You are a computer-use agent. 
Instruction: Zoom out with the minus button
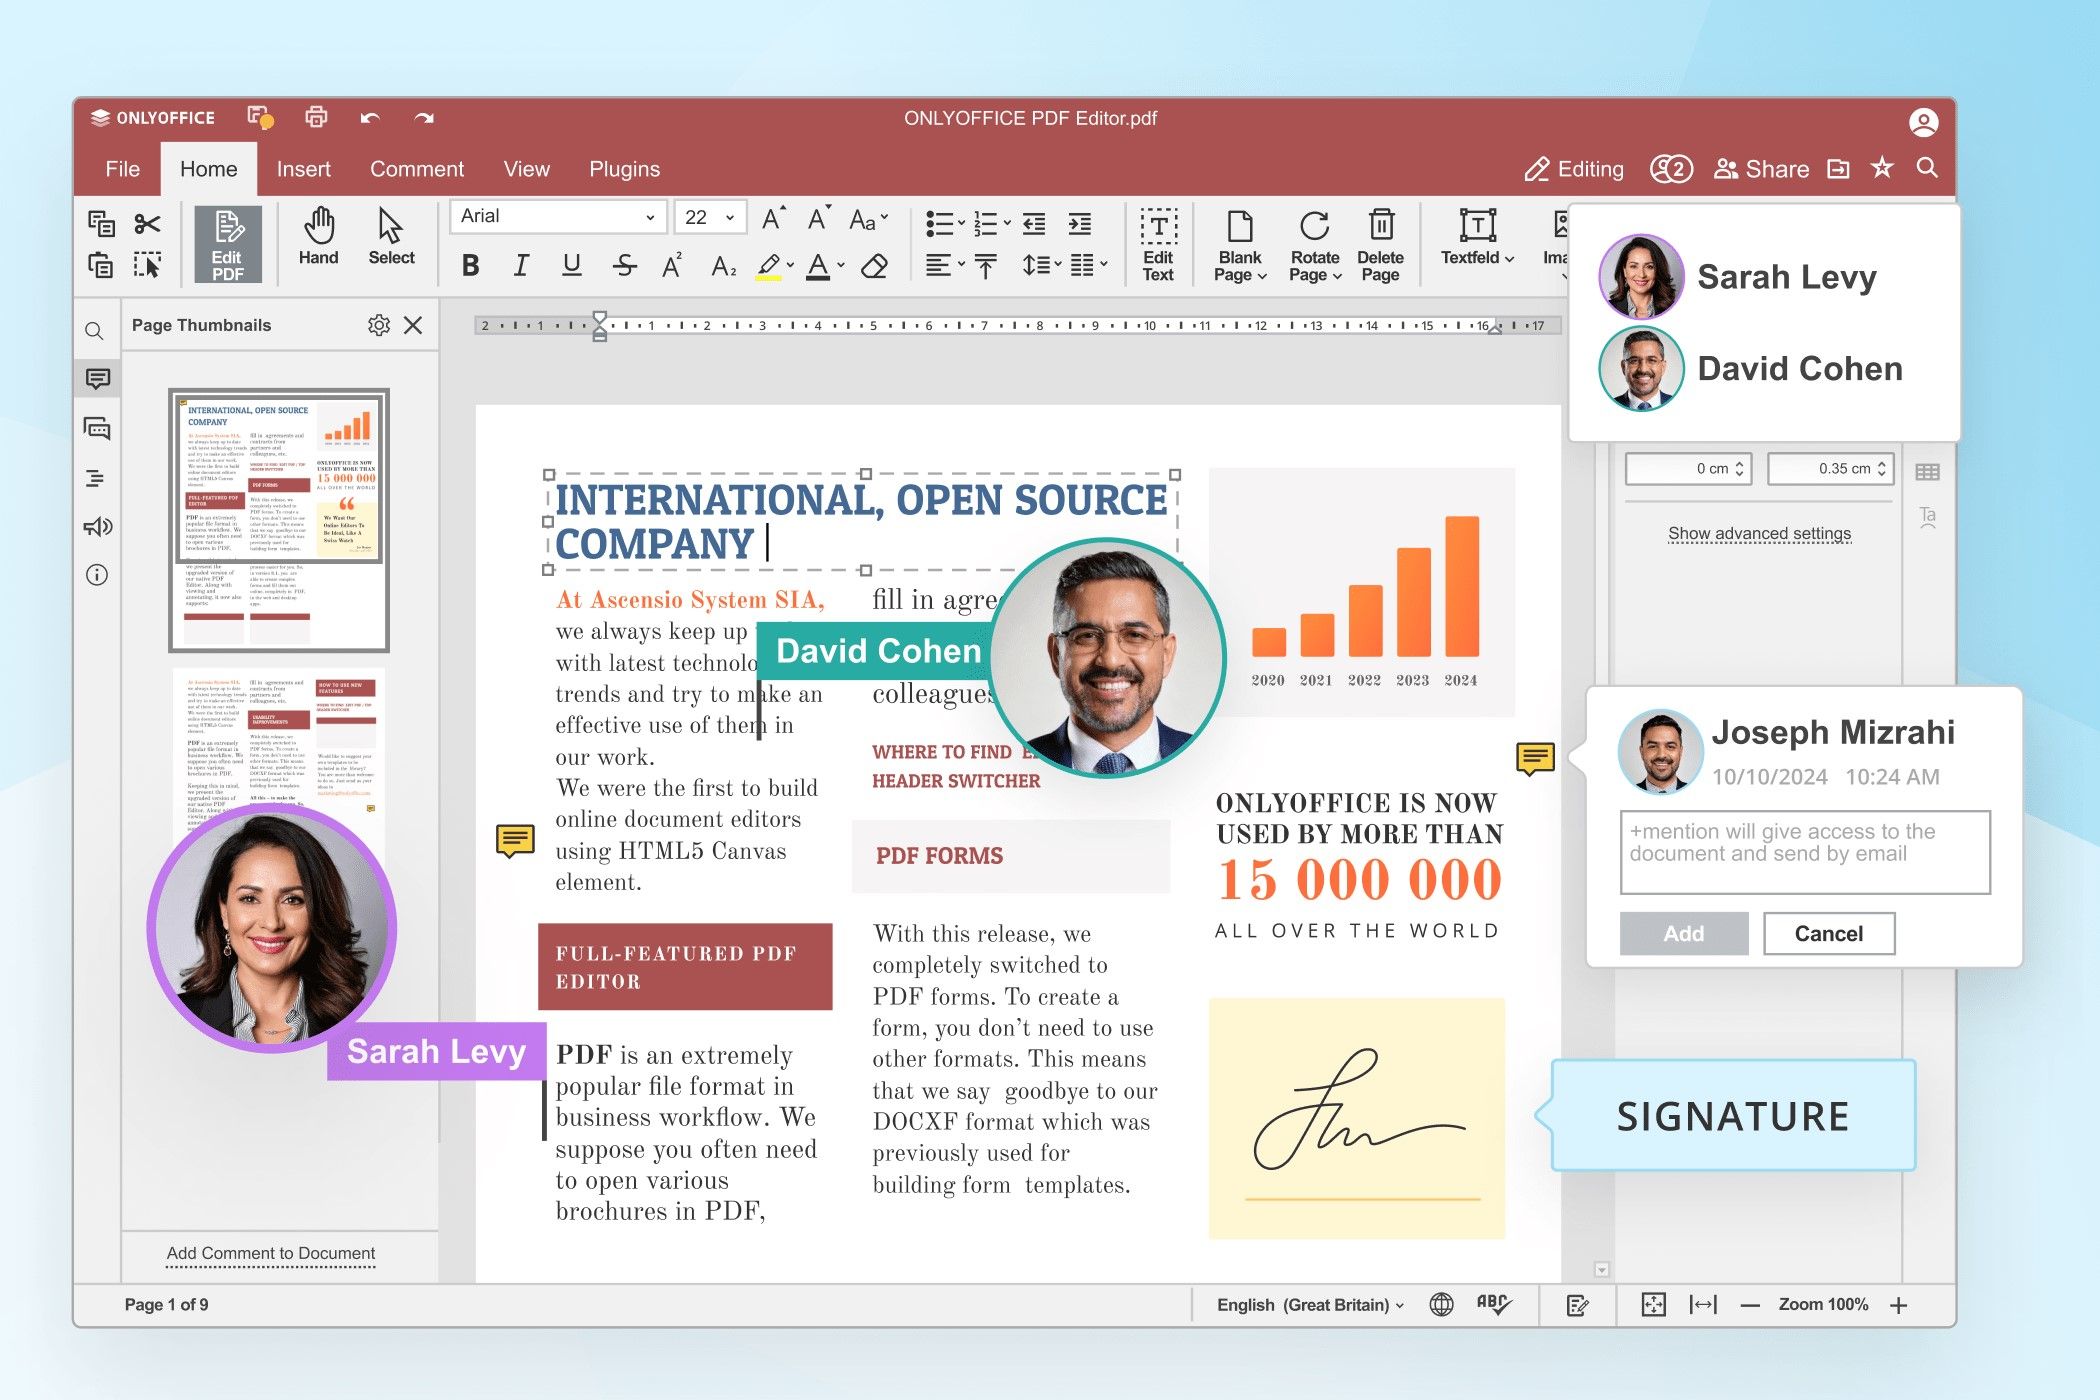click(1750, 1305)
